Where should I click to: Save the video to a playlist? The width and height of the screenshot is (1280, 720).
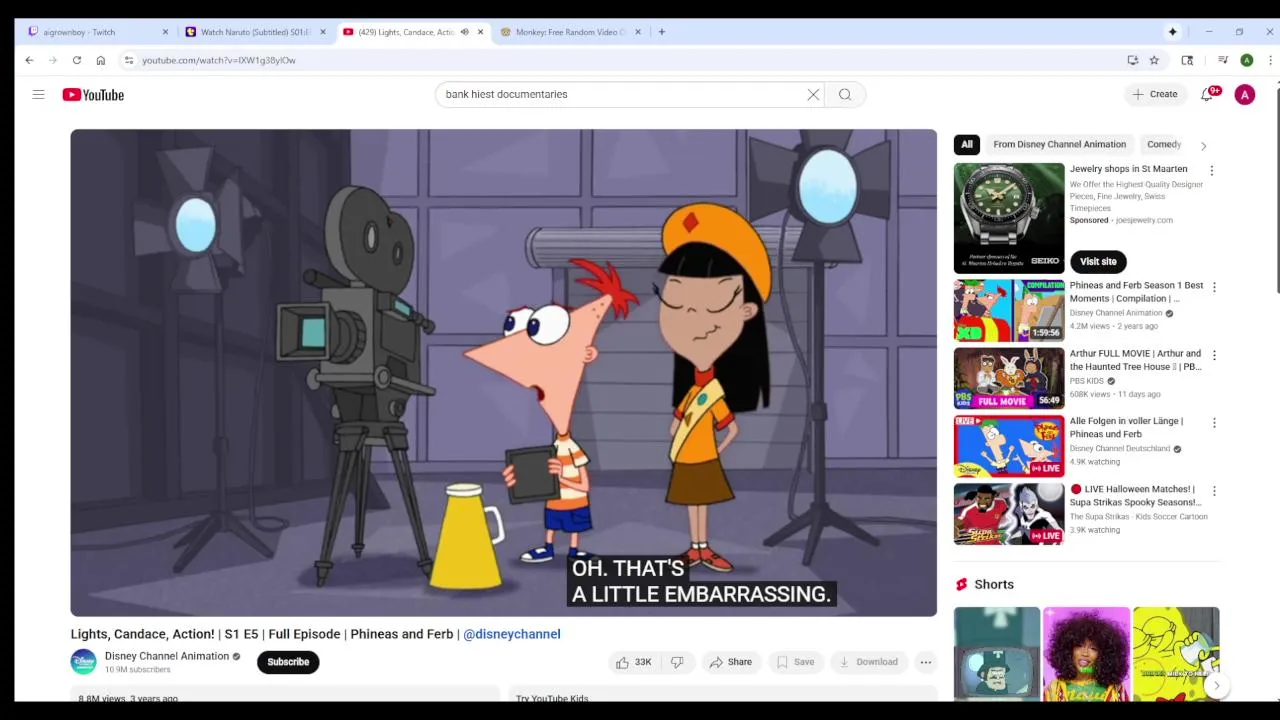[x=795, y=662]
